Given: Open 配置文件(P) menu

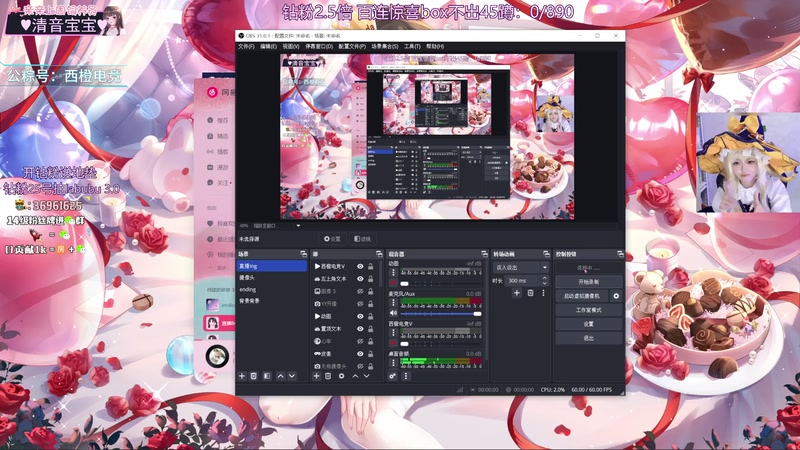Looking at the screenshot, I should click(x=352, y=46).
